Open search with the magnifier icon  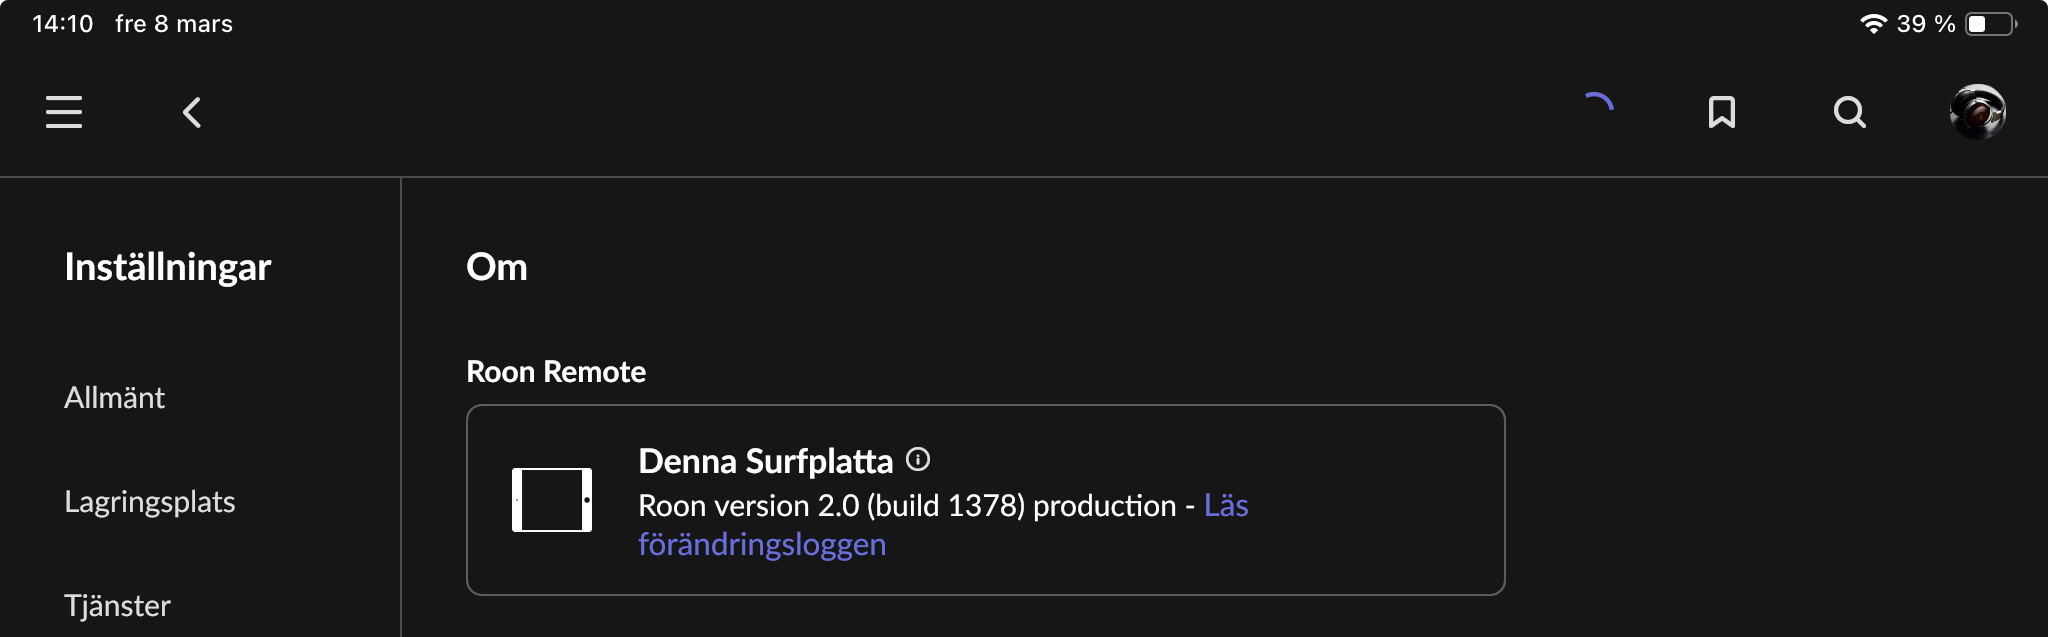pos(1850,112)
